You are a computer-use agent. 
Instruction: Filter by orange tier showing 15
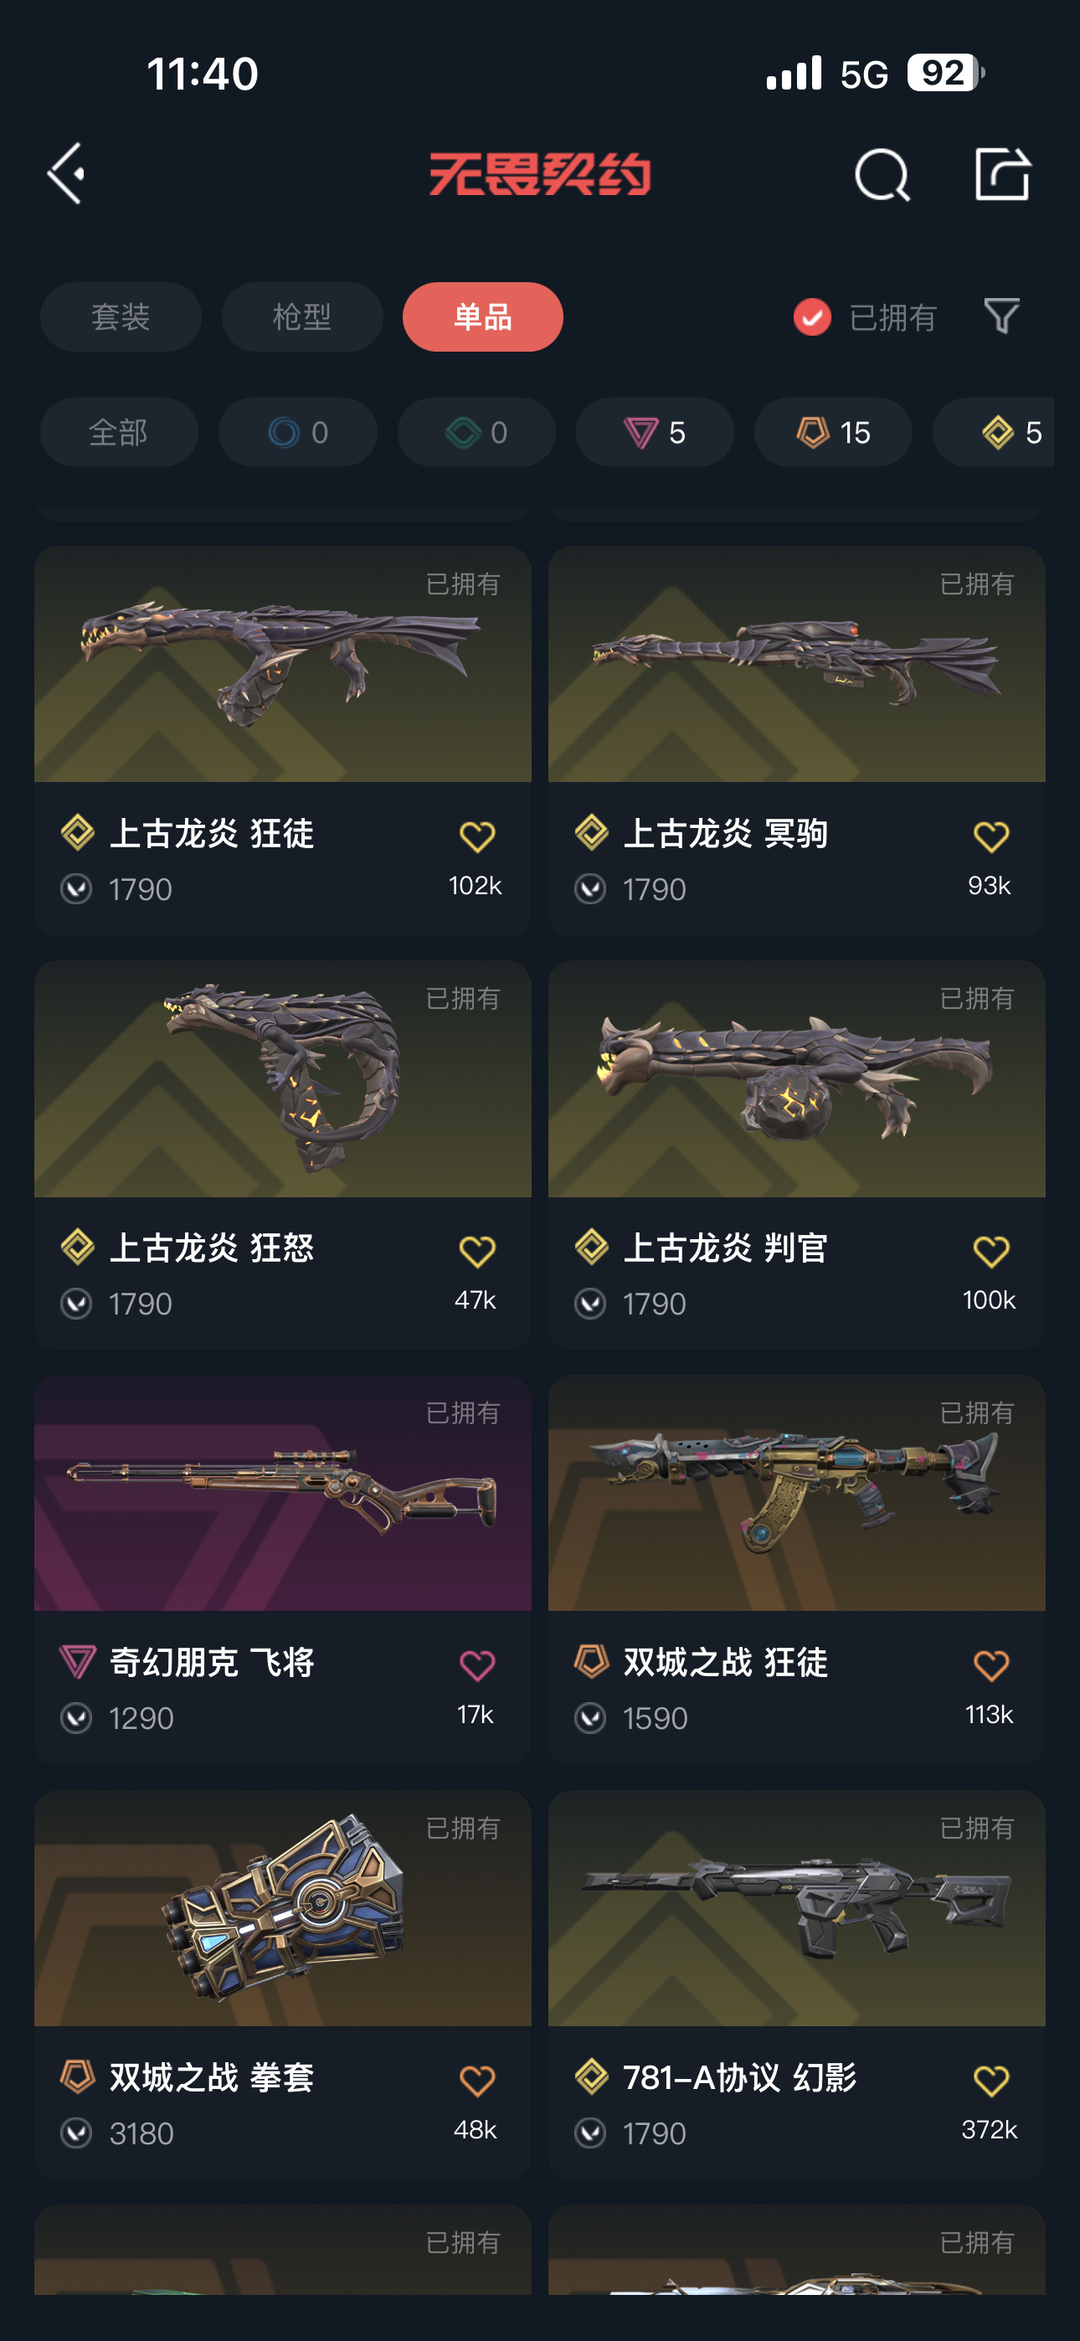coord(833,432)
